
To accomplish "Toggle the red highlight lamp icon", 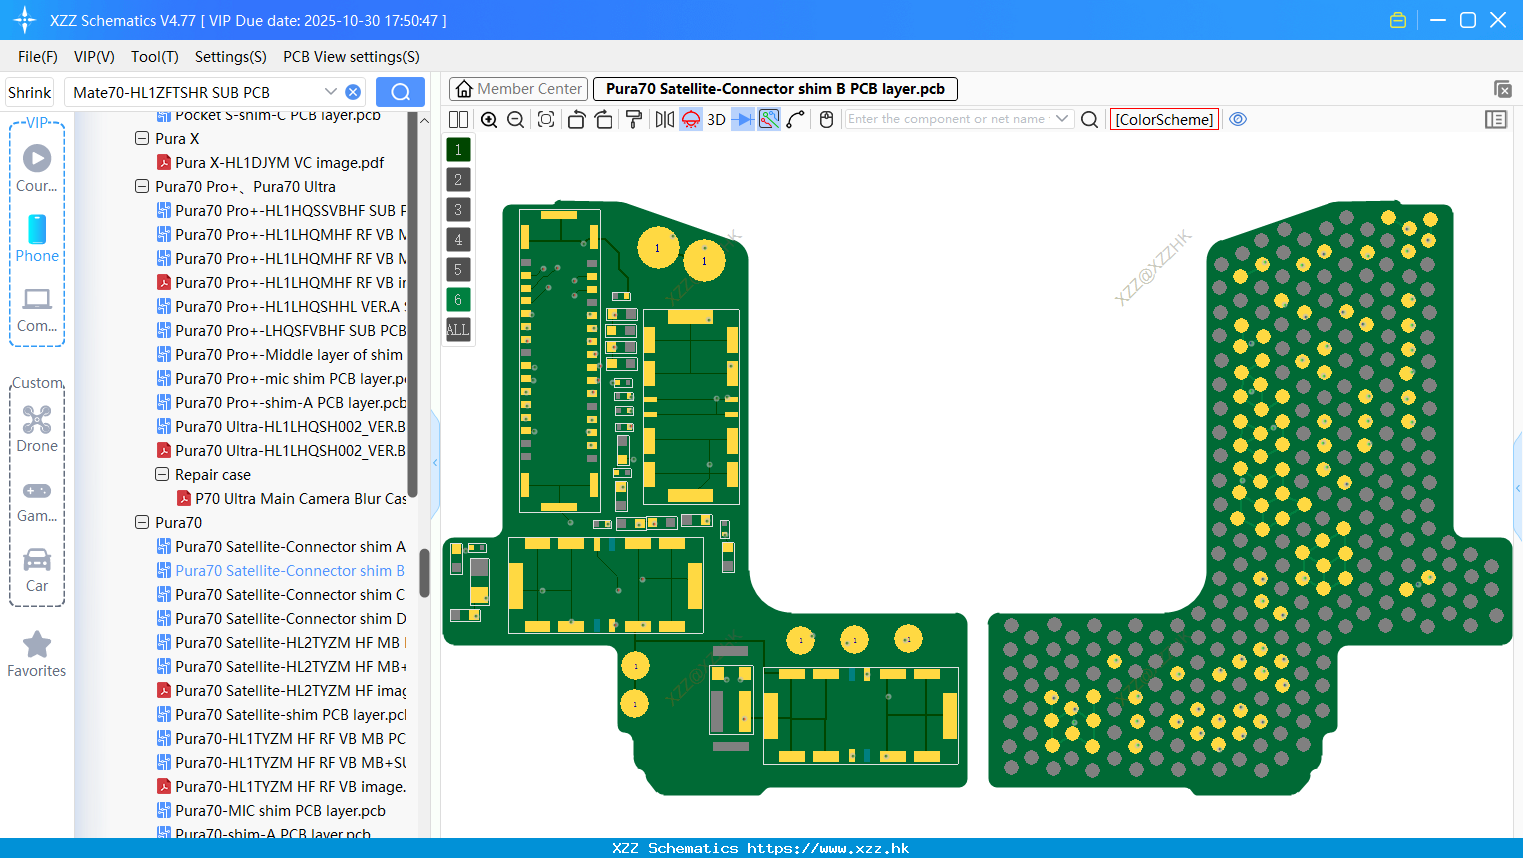I will 691,119.
